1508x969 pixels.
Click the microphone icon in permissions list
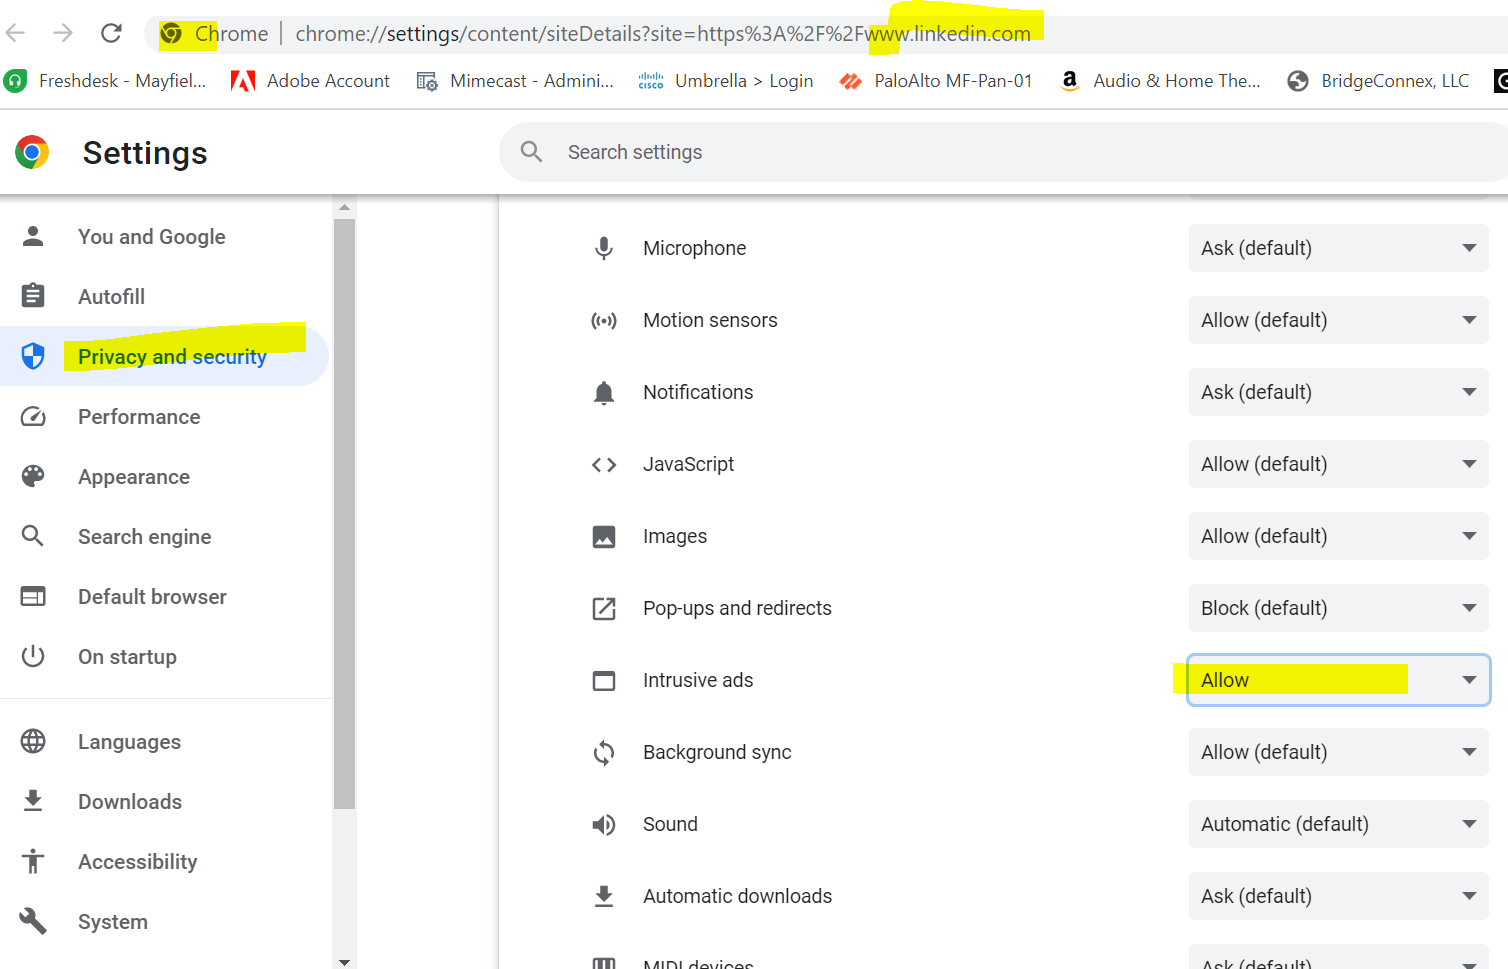tap(604, 248)
